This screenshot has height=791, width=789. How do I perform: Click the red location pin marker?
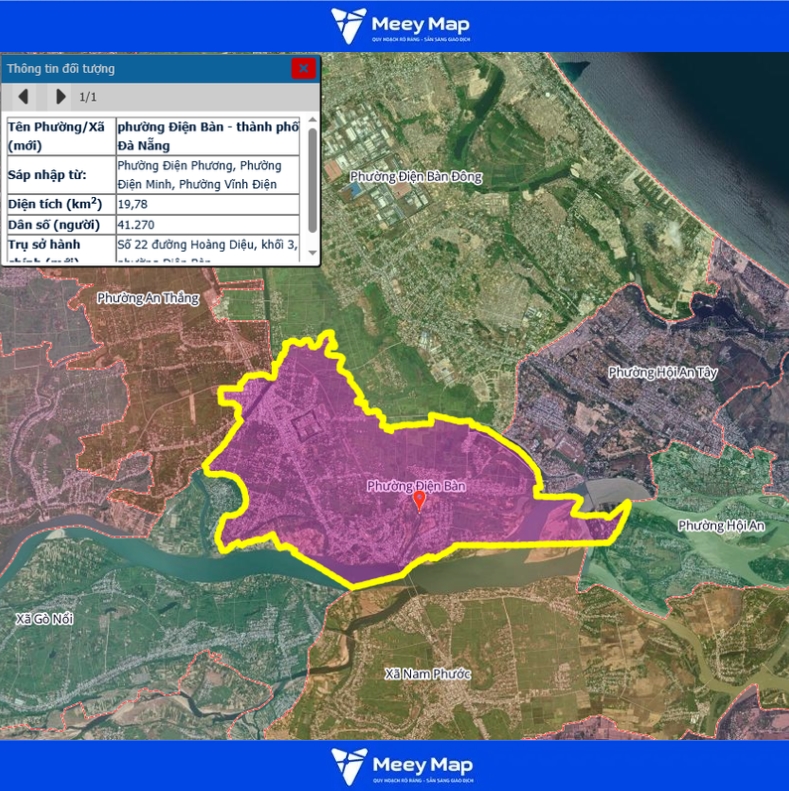420,501
